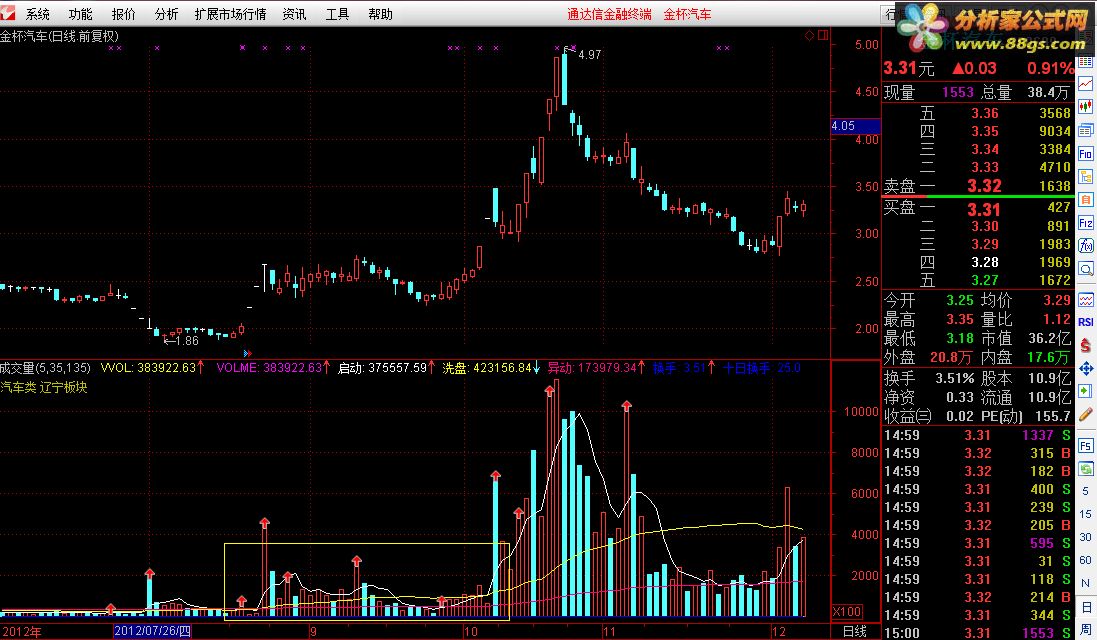Click the blue four-arrow move icon
The width and height of the screenshot is (1097, 640).
pos(1086,368)
